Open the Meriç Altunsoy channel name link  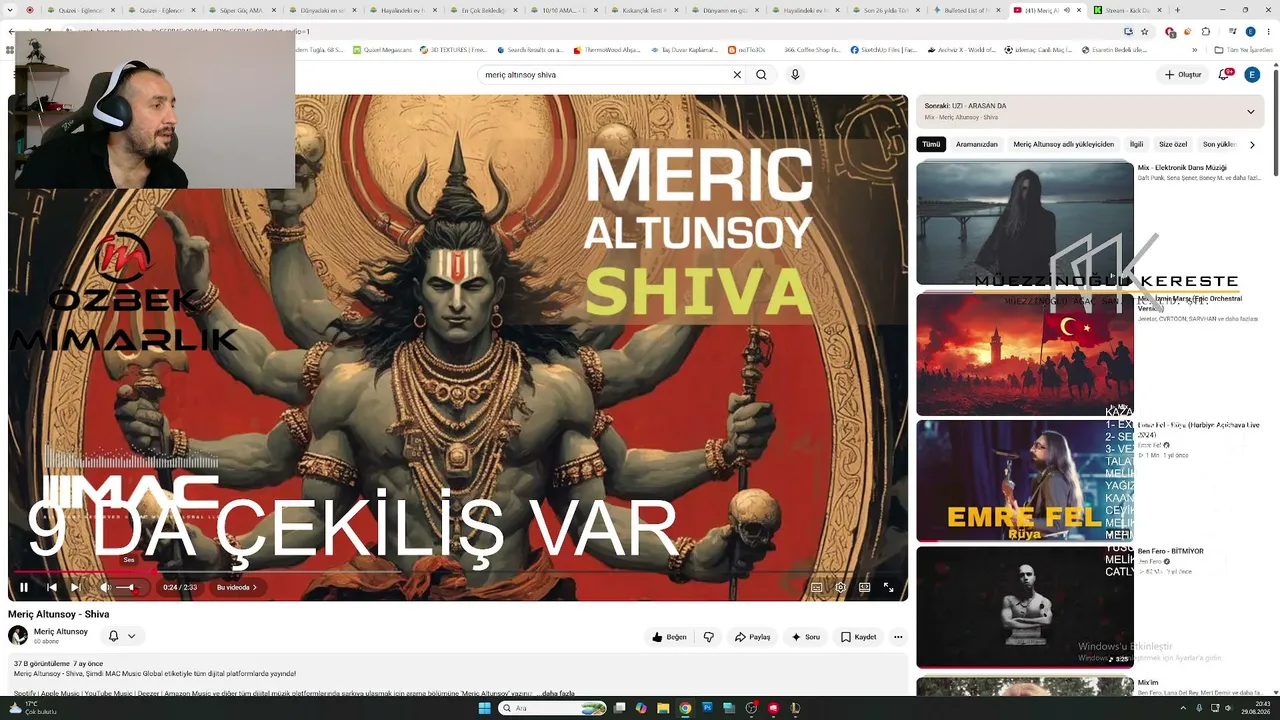(x=61, y=631)
